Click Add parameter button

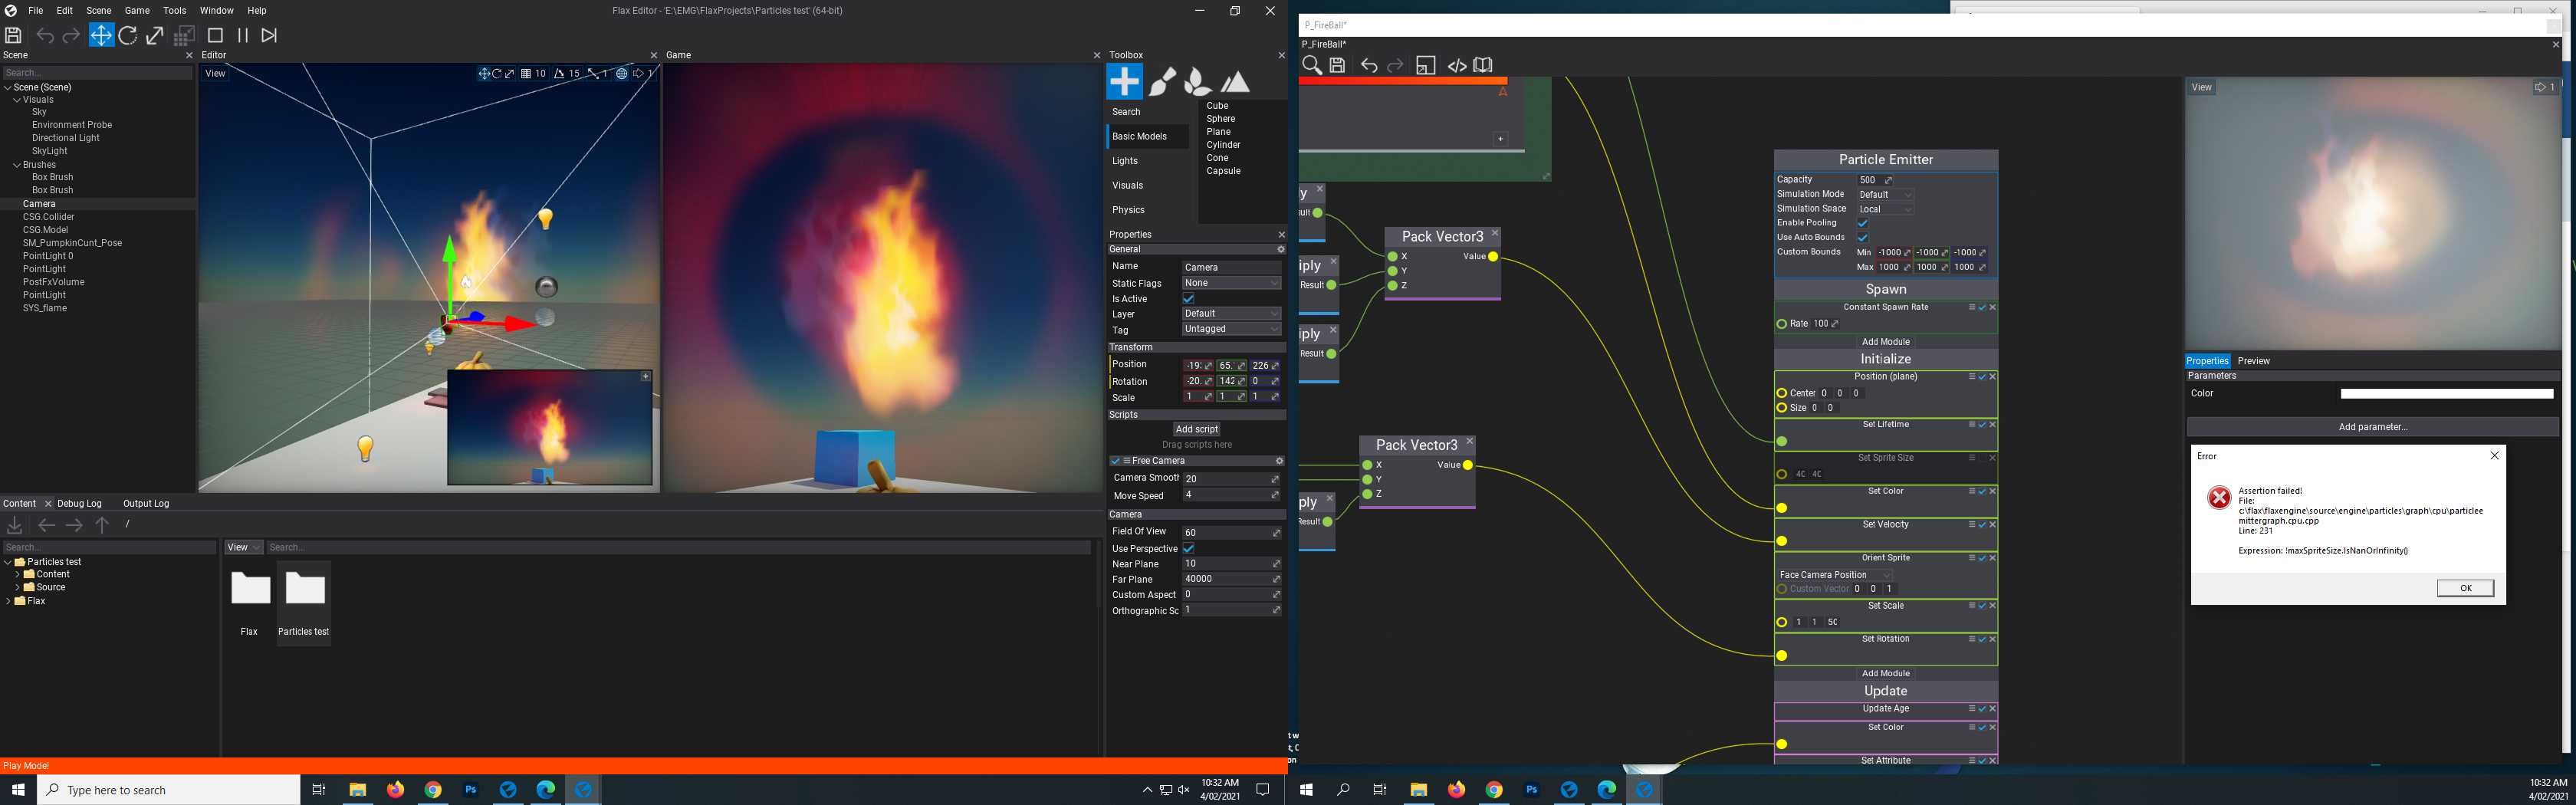point(2372,427)
